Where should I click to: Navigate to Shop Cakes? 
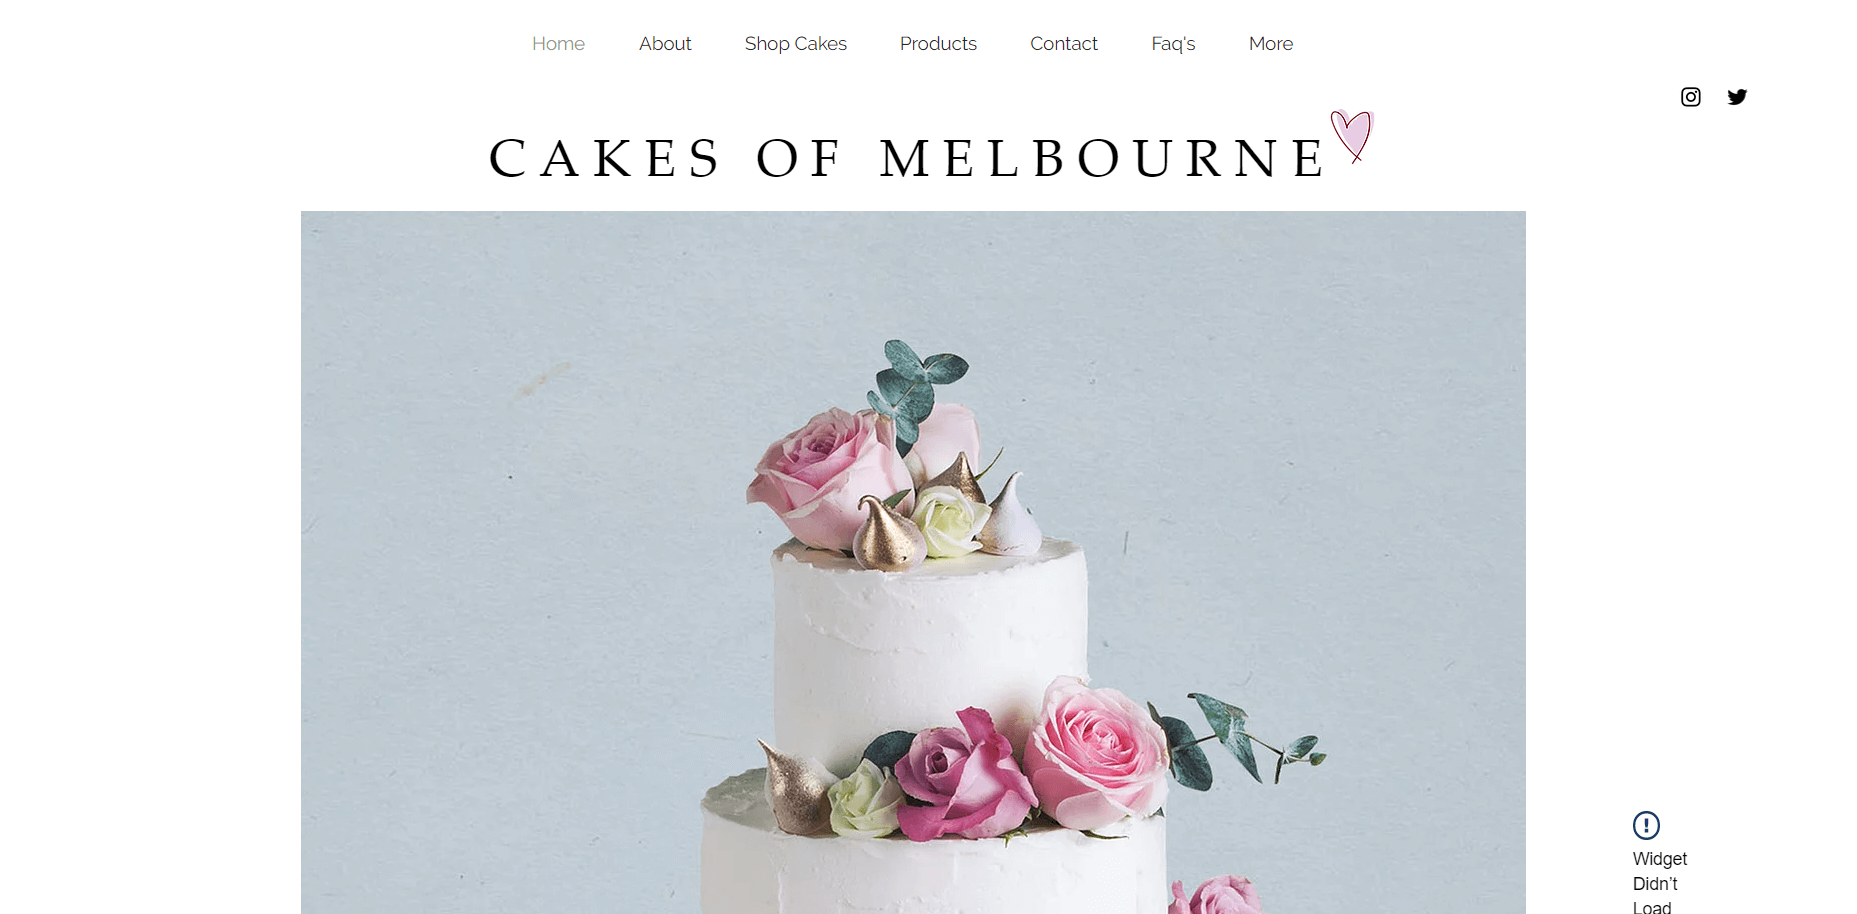(x=795, y=44)
